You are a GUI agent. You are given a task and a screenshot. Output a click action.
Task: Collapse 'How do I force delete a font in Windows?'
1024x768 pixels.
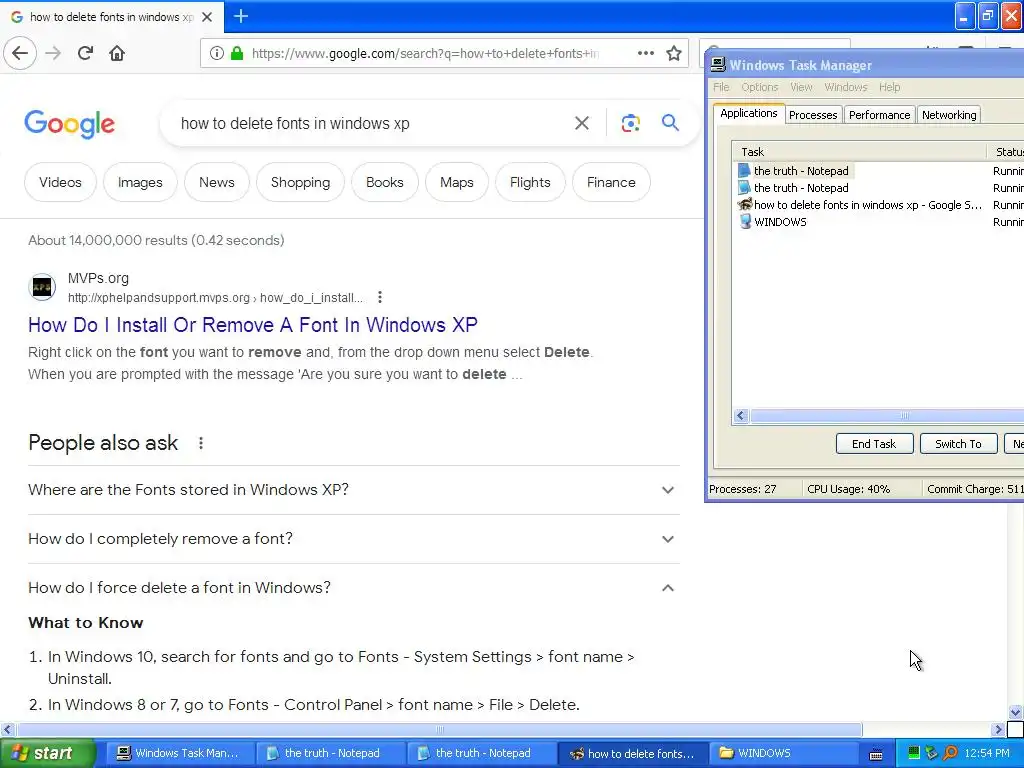pos(353,588)
